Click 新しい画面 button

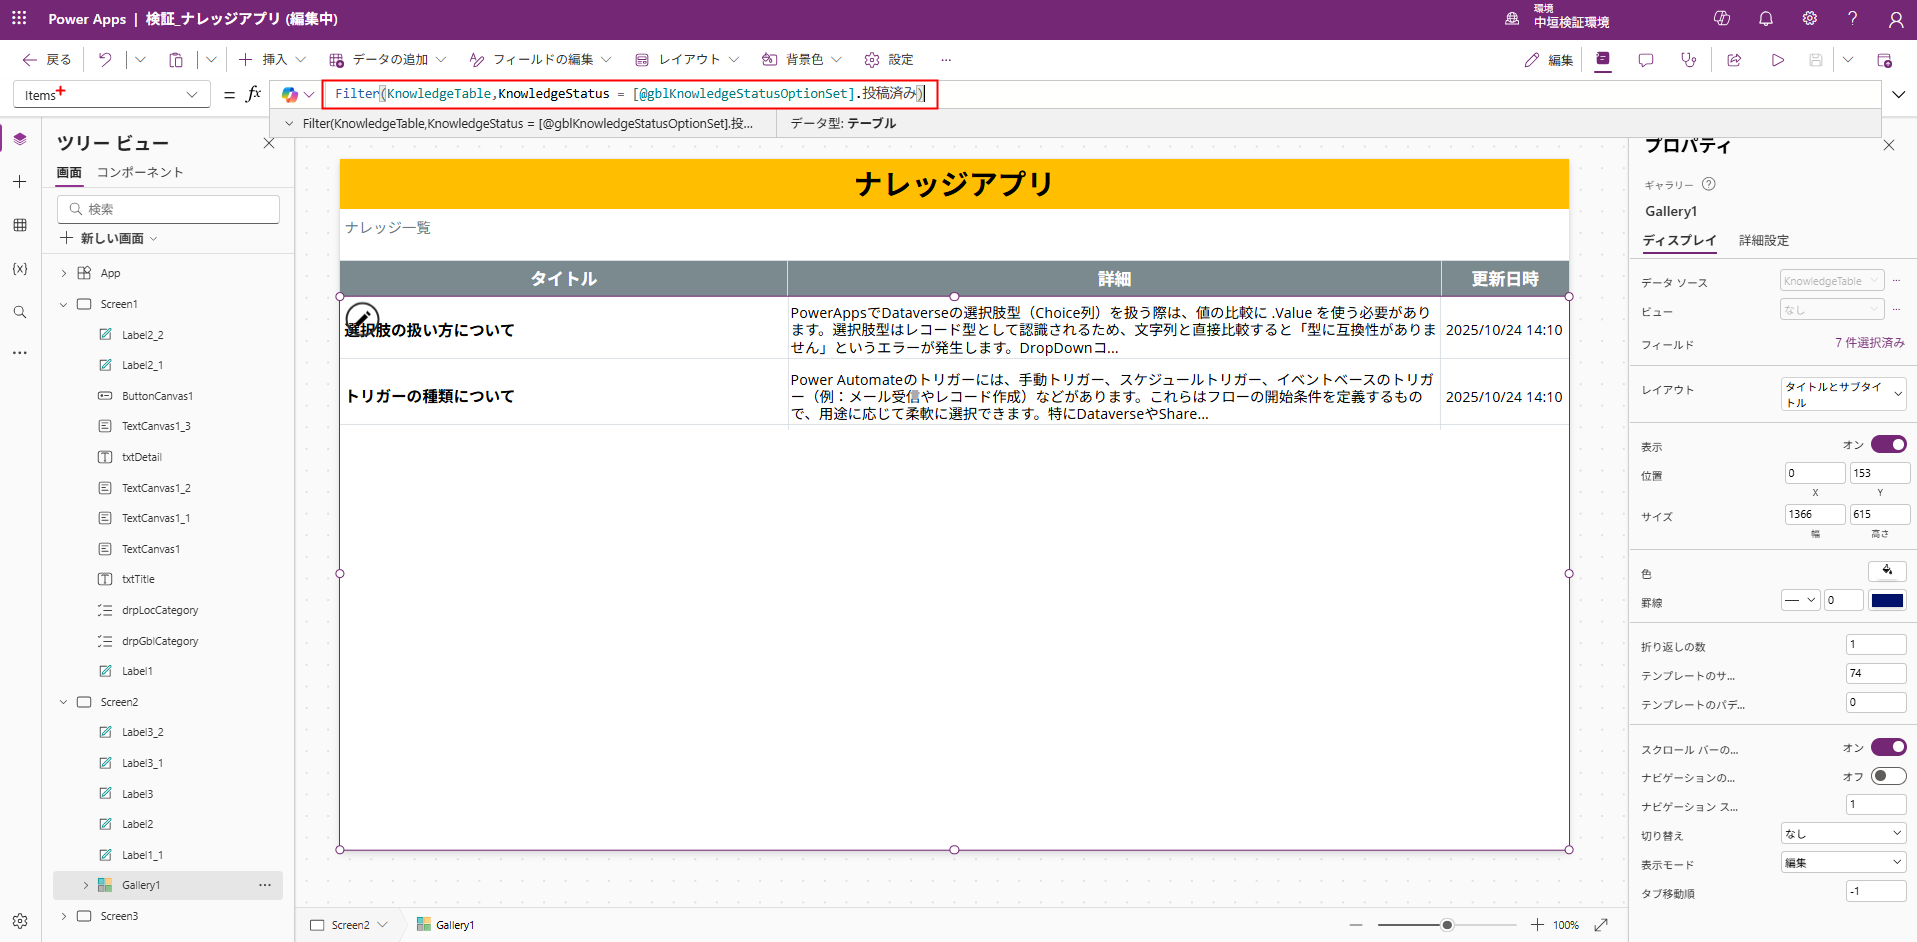110,238
